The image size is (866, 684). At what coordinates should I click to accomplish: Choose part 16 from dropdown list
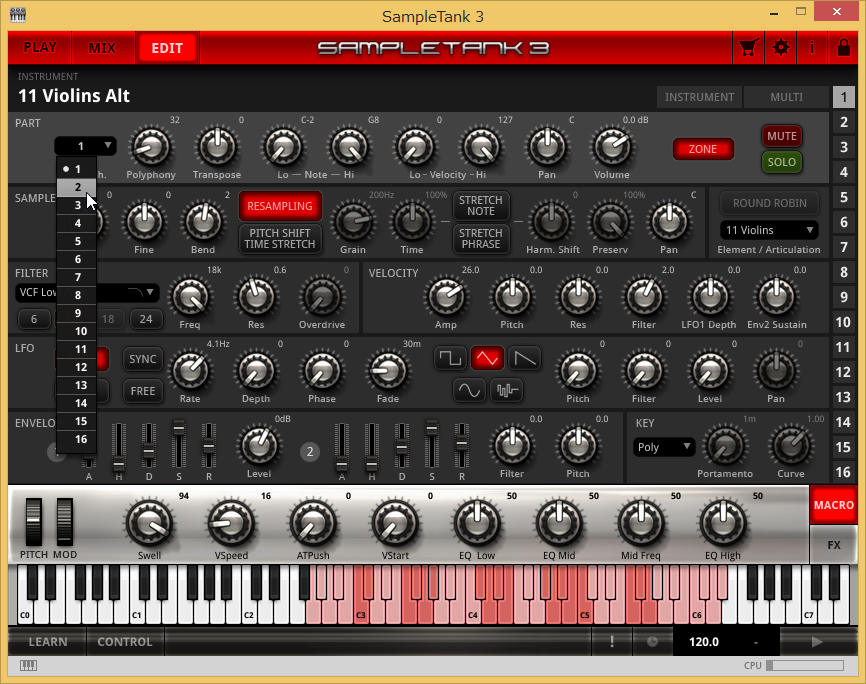pos(77,439)
